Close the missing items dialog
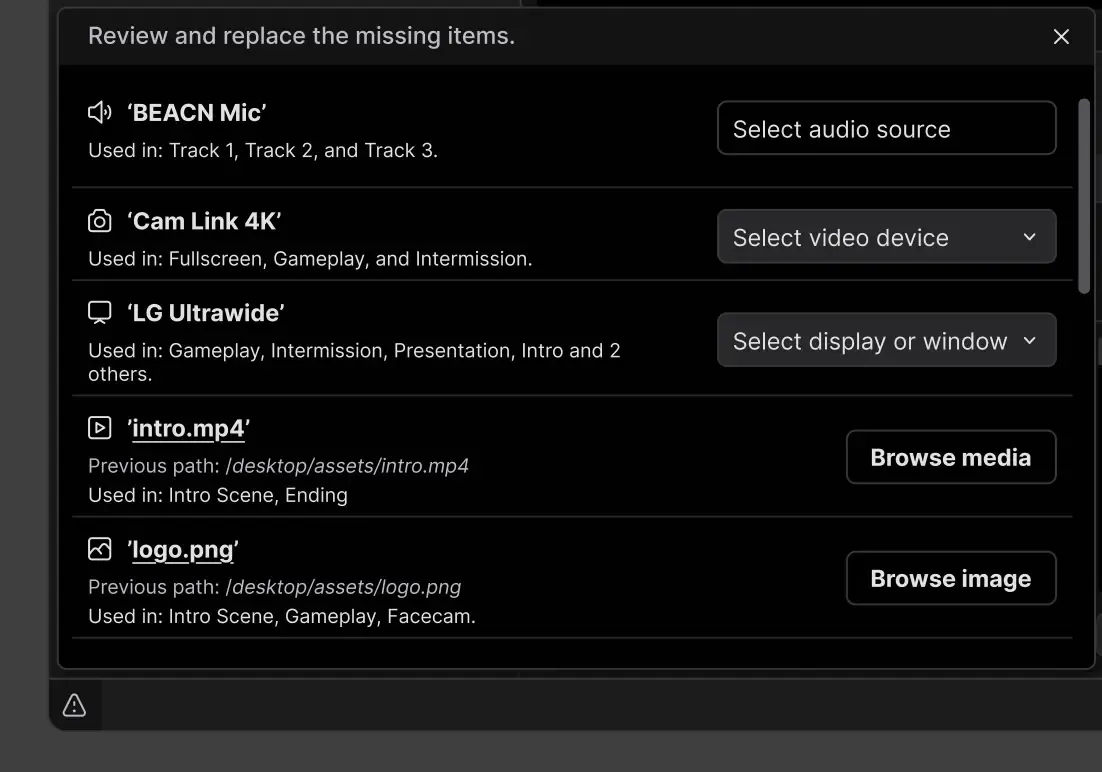Screen dimensions: 1102x772 (1061, 36)
